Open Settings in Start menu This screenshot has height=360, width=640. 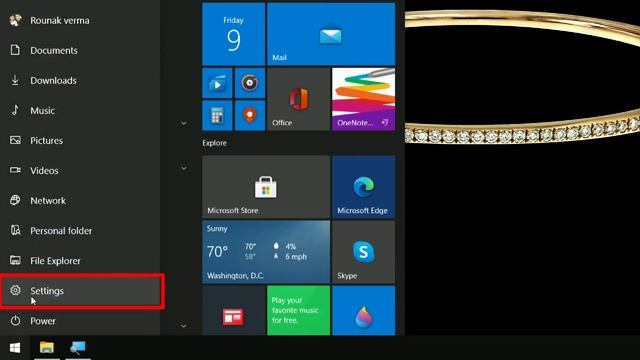[80, 291]
